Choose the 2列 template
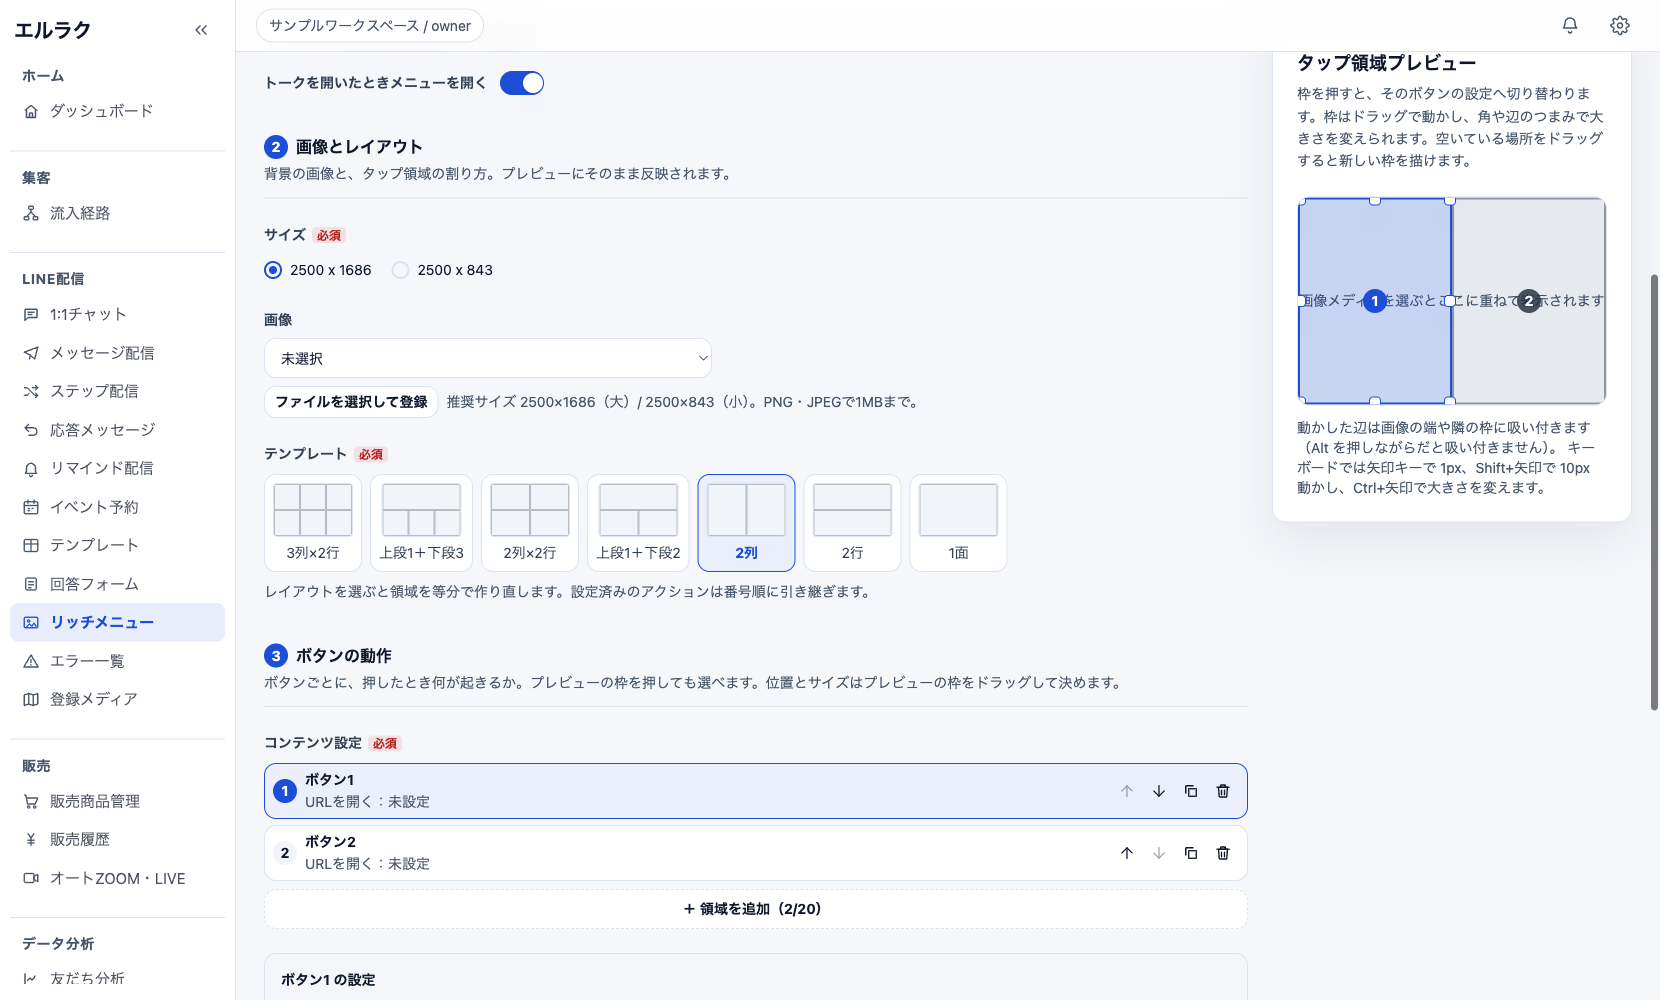The image size is (1660, 1000). 746,523
